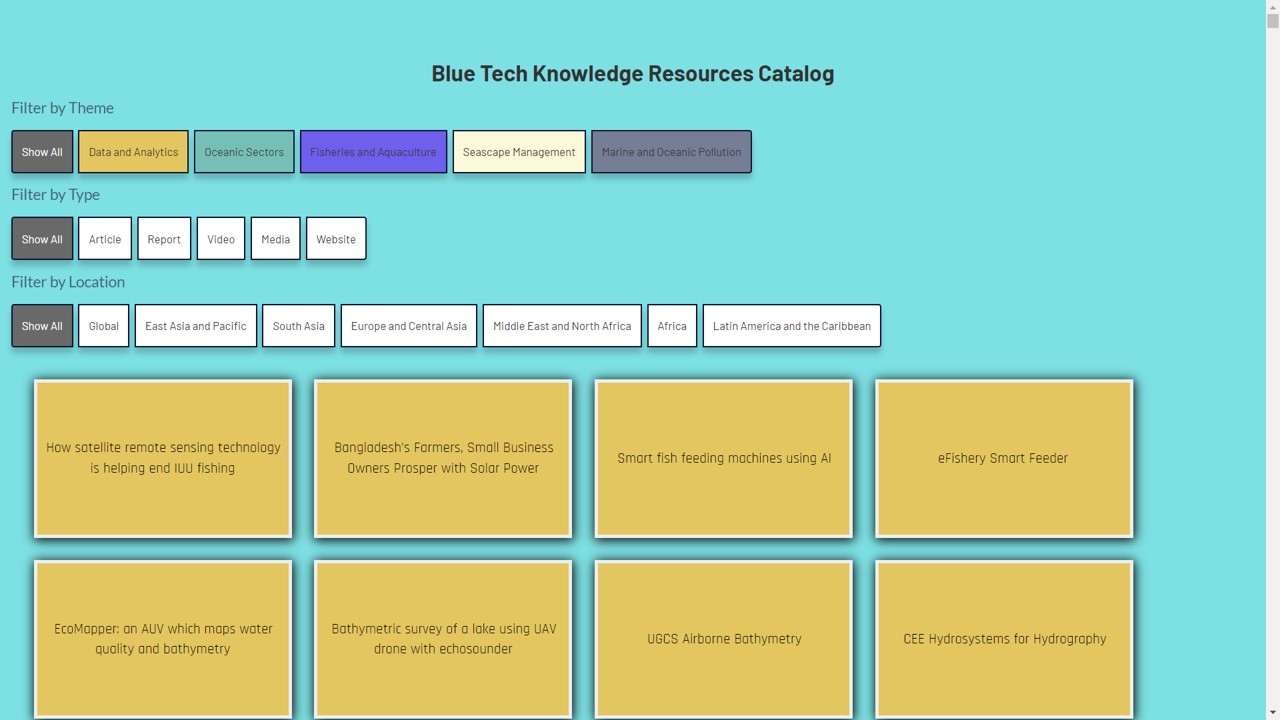Select the Oceanic Sectors theme filter

coord(244,152)
